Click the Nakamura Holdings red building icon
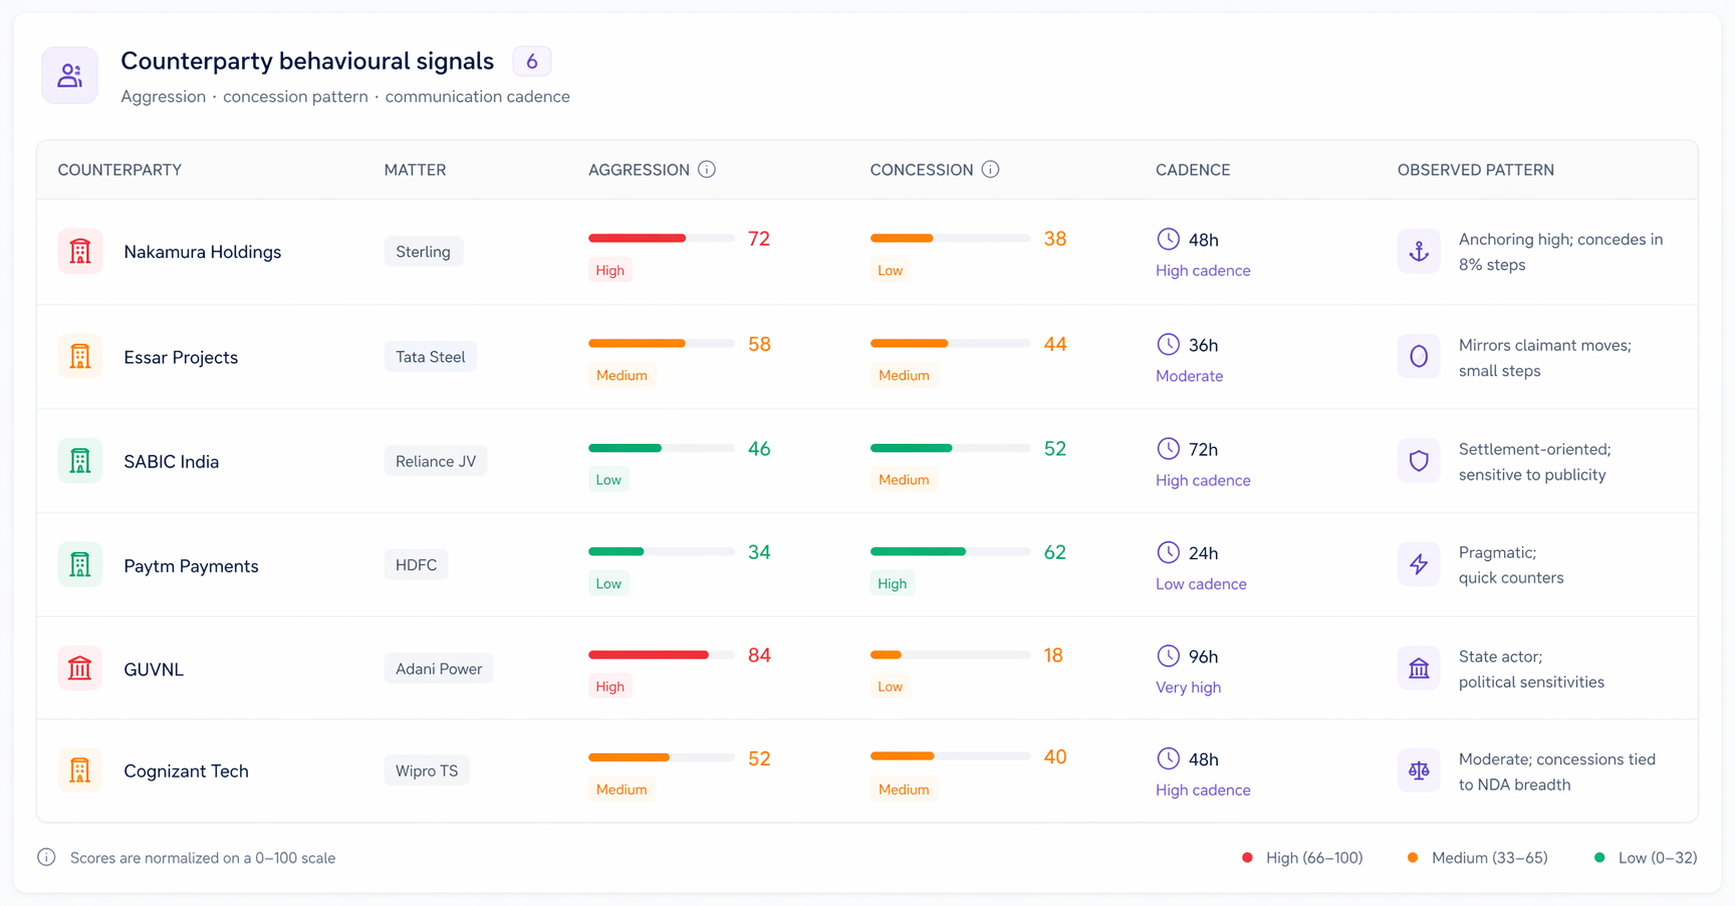 pyautogui.click(x=80, y=252)
